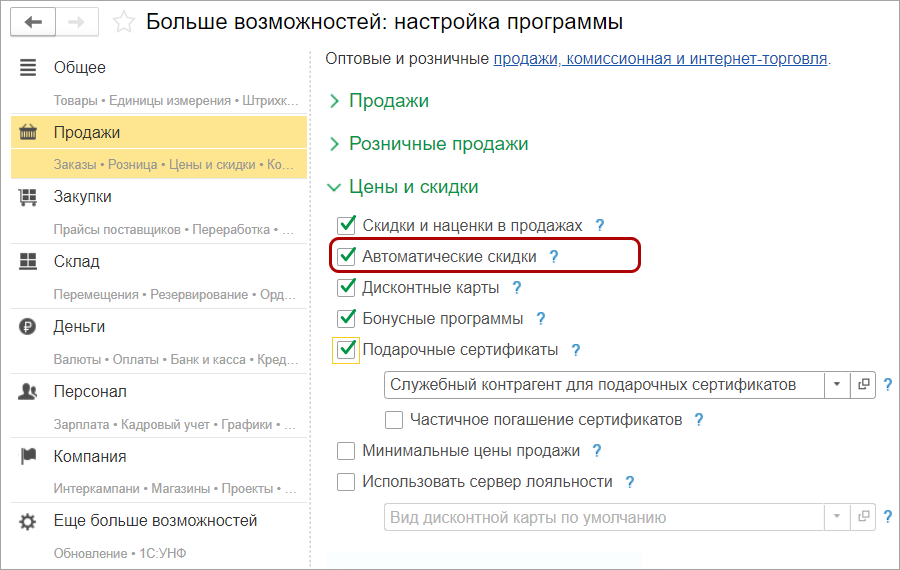
Task: Expand the Продажи section
Action: tap(389, 101)
